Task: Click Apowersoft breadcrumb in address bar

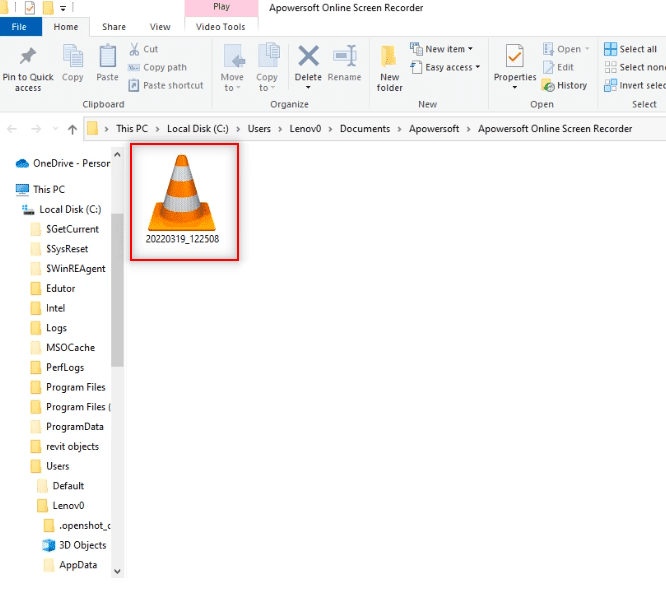Action: pyautogui.click(x=434, y=129)
